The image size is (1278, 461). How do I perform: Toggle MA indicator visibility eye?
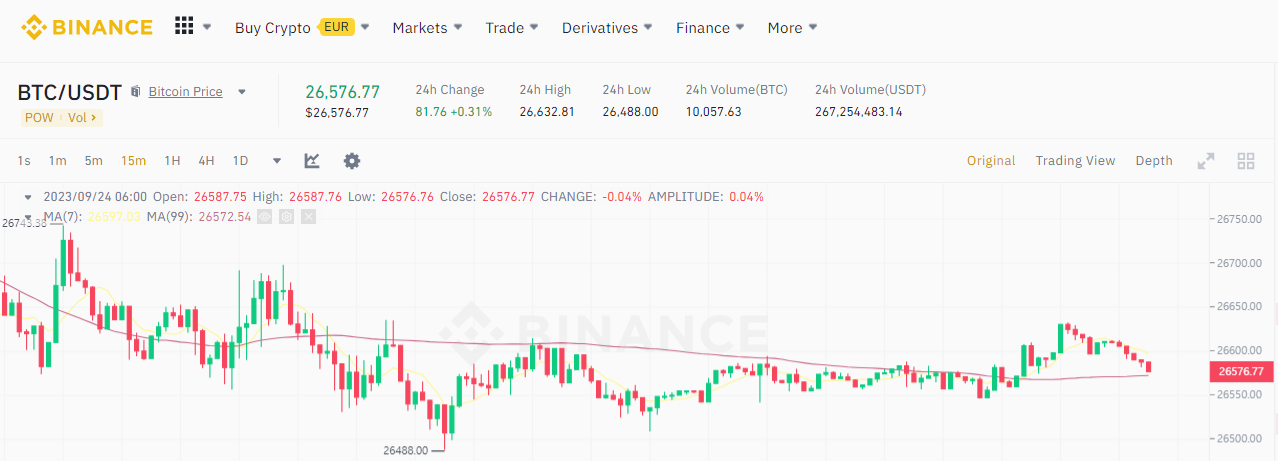coord(265,216)
